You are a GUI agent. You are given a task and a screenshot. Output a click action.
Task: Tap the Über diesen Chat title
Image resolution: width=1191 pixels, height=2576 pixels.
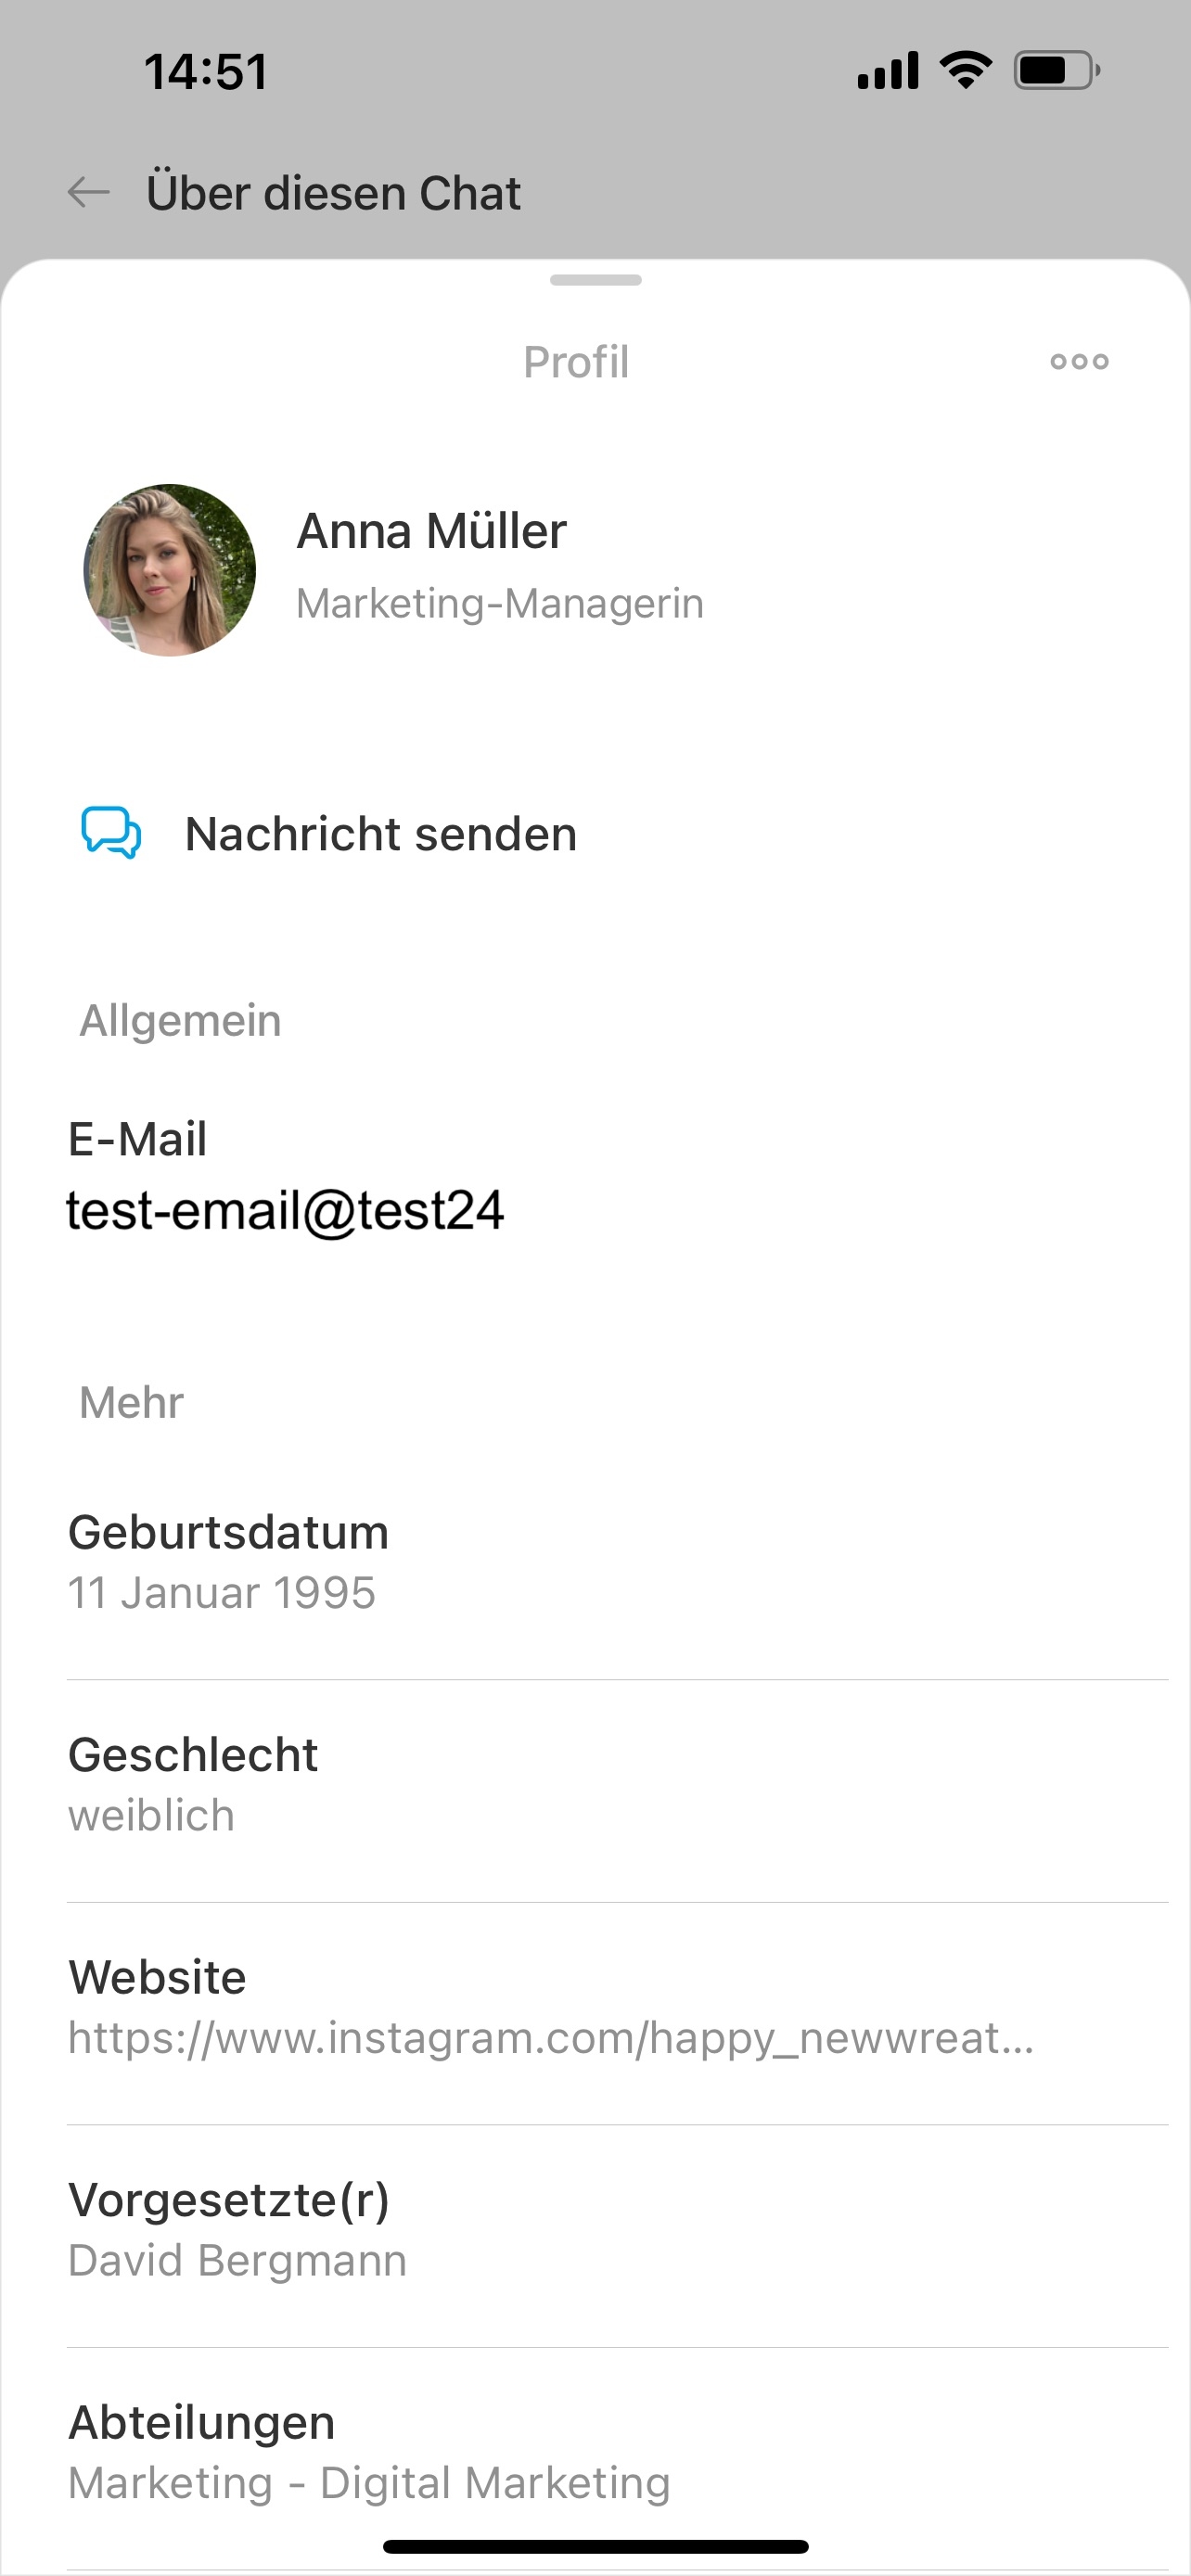(333, 192)
